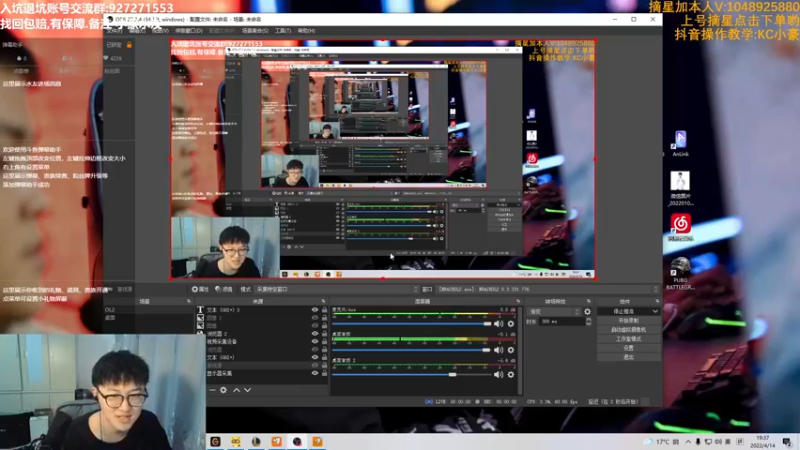Open the 场景集合(S) menu

pos(255,31)
